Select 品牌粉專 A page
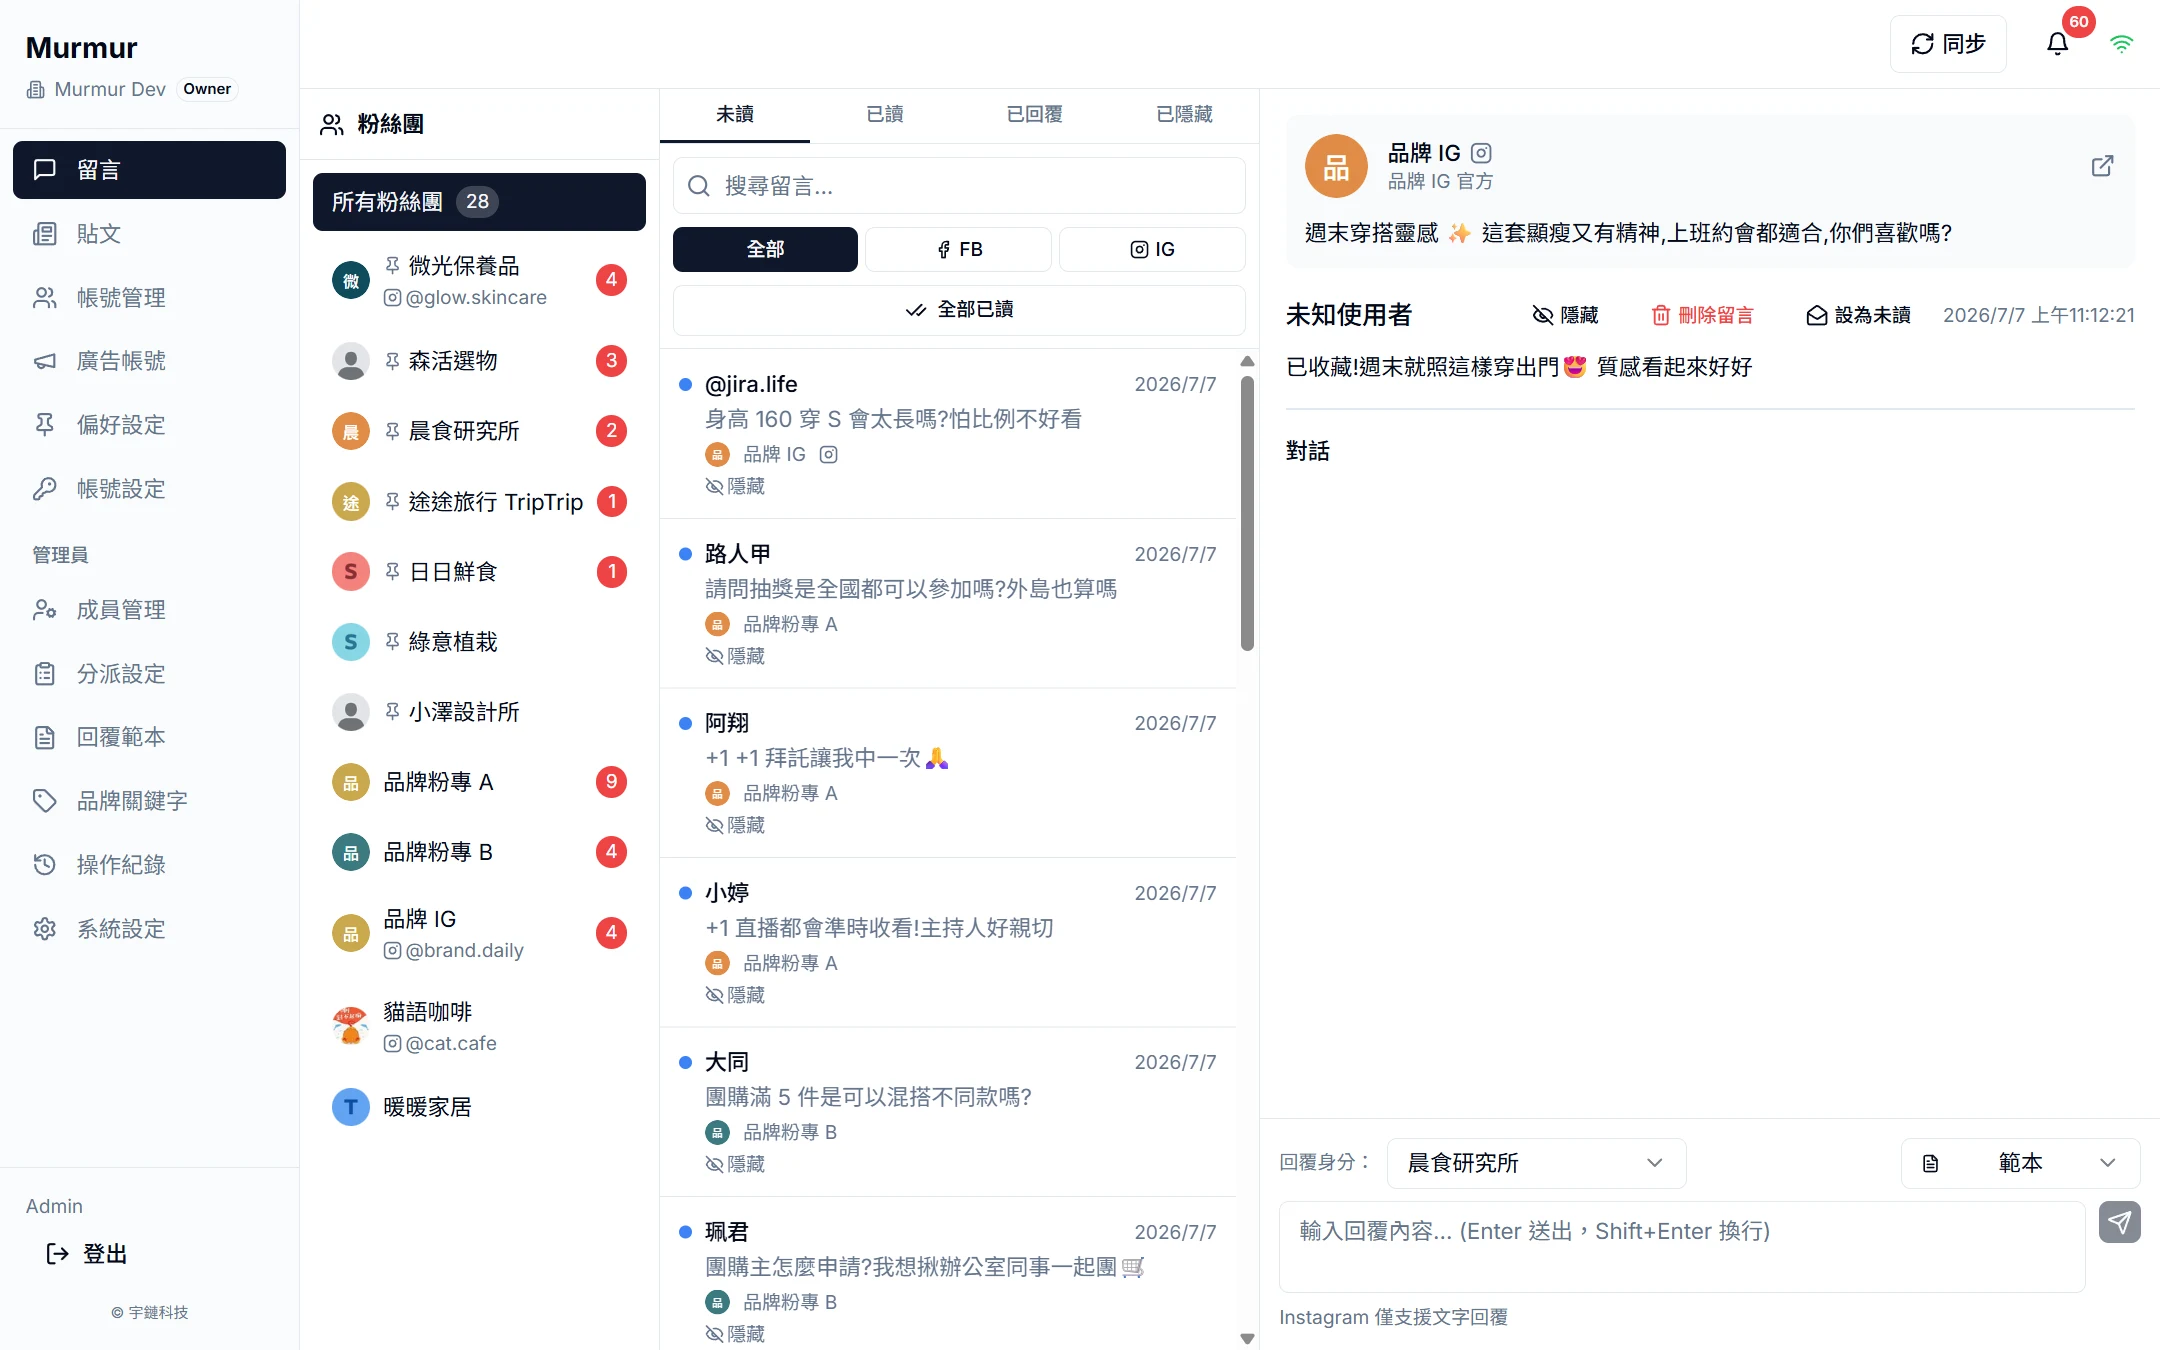Image resolution: width=2160 pixels, height=1350 pixels. (x=479, y=782)
